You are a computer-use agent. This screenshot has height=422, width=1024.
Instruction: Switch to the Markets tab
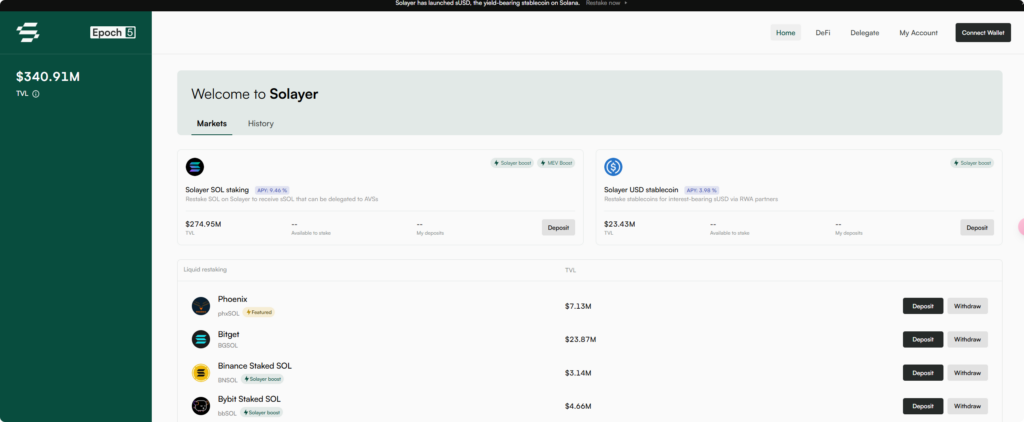point(212,123)
